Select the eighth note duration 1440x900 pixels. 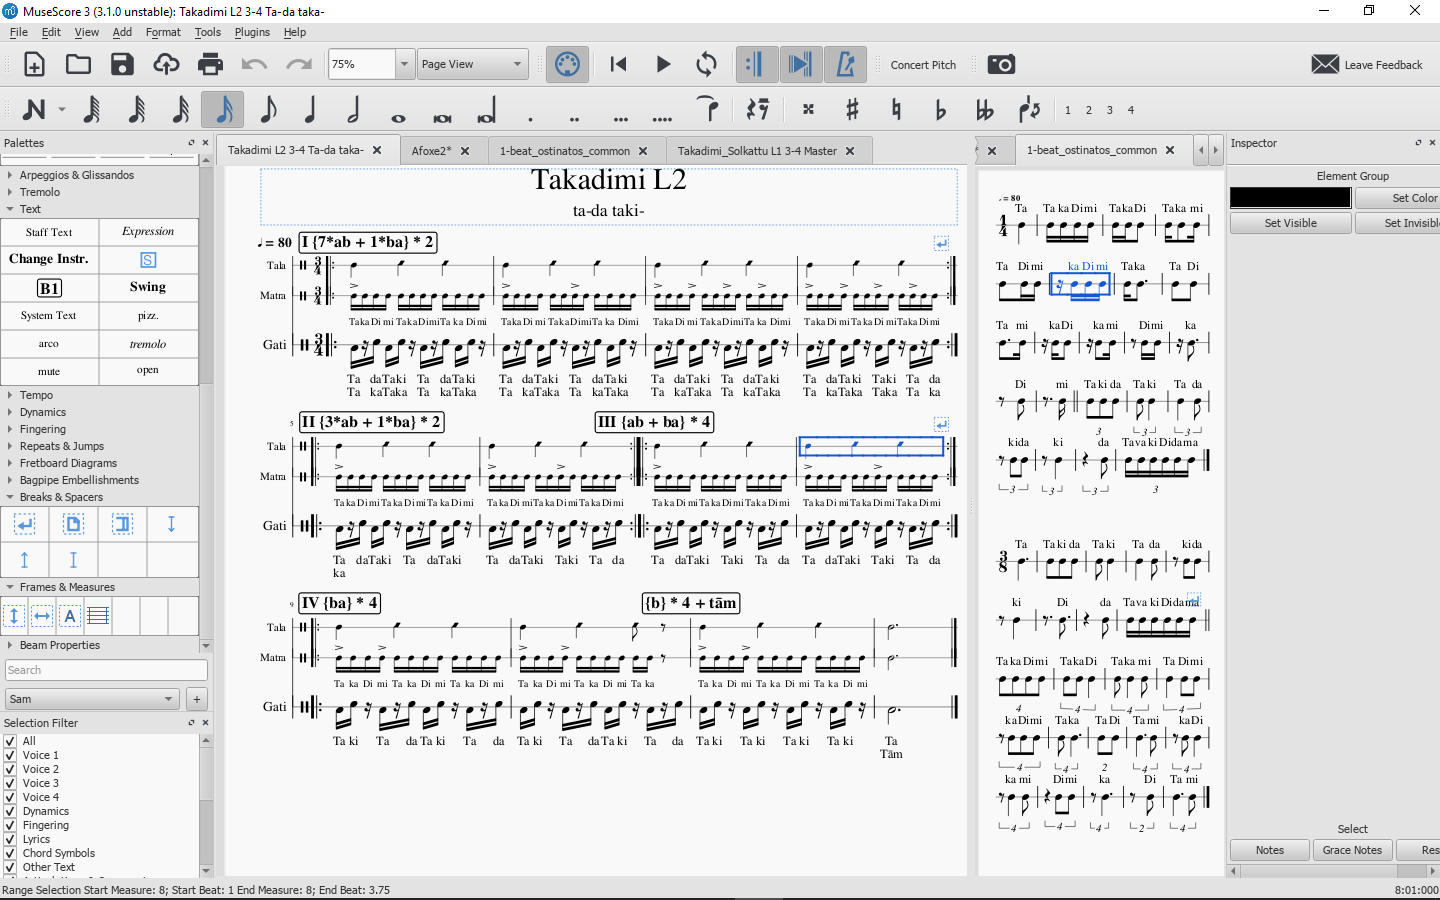click(x=267, y=109)
